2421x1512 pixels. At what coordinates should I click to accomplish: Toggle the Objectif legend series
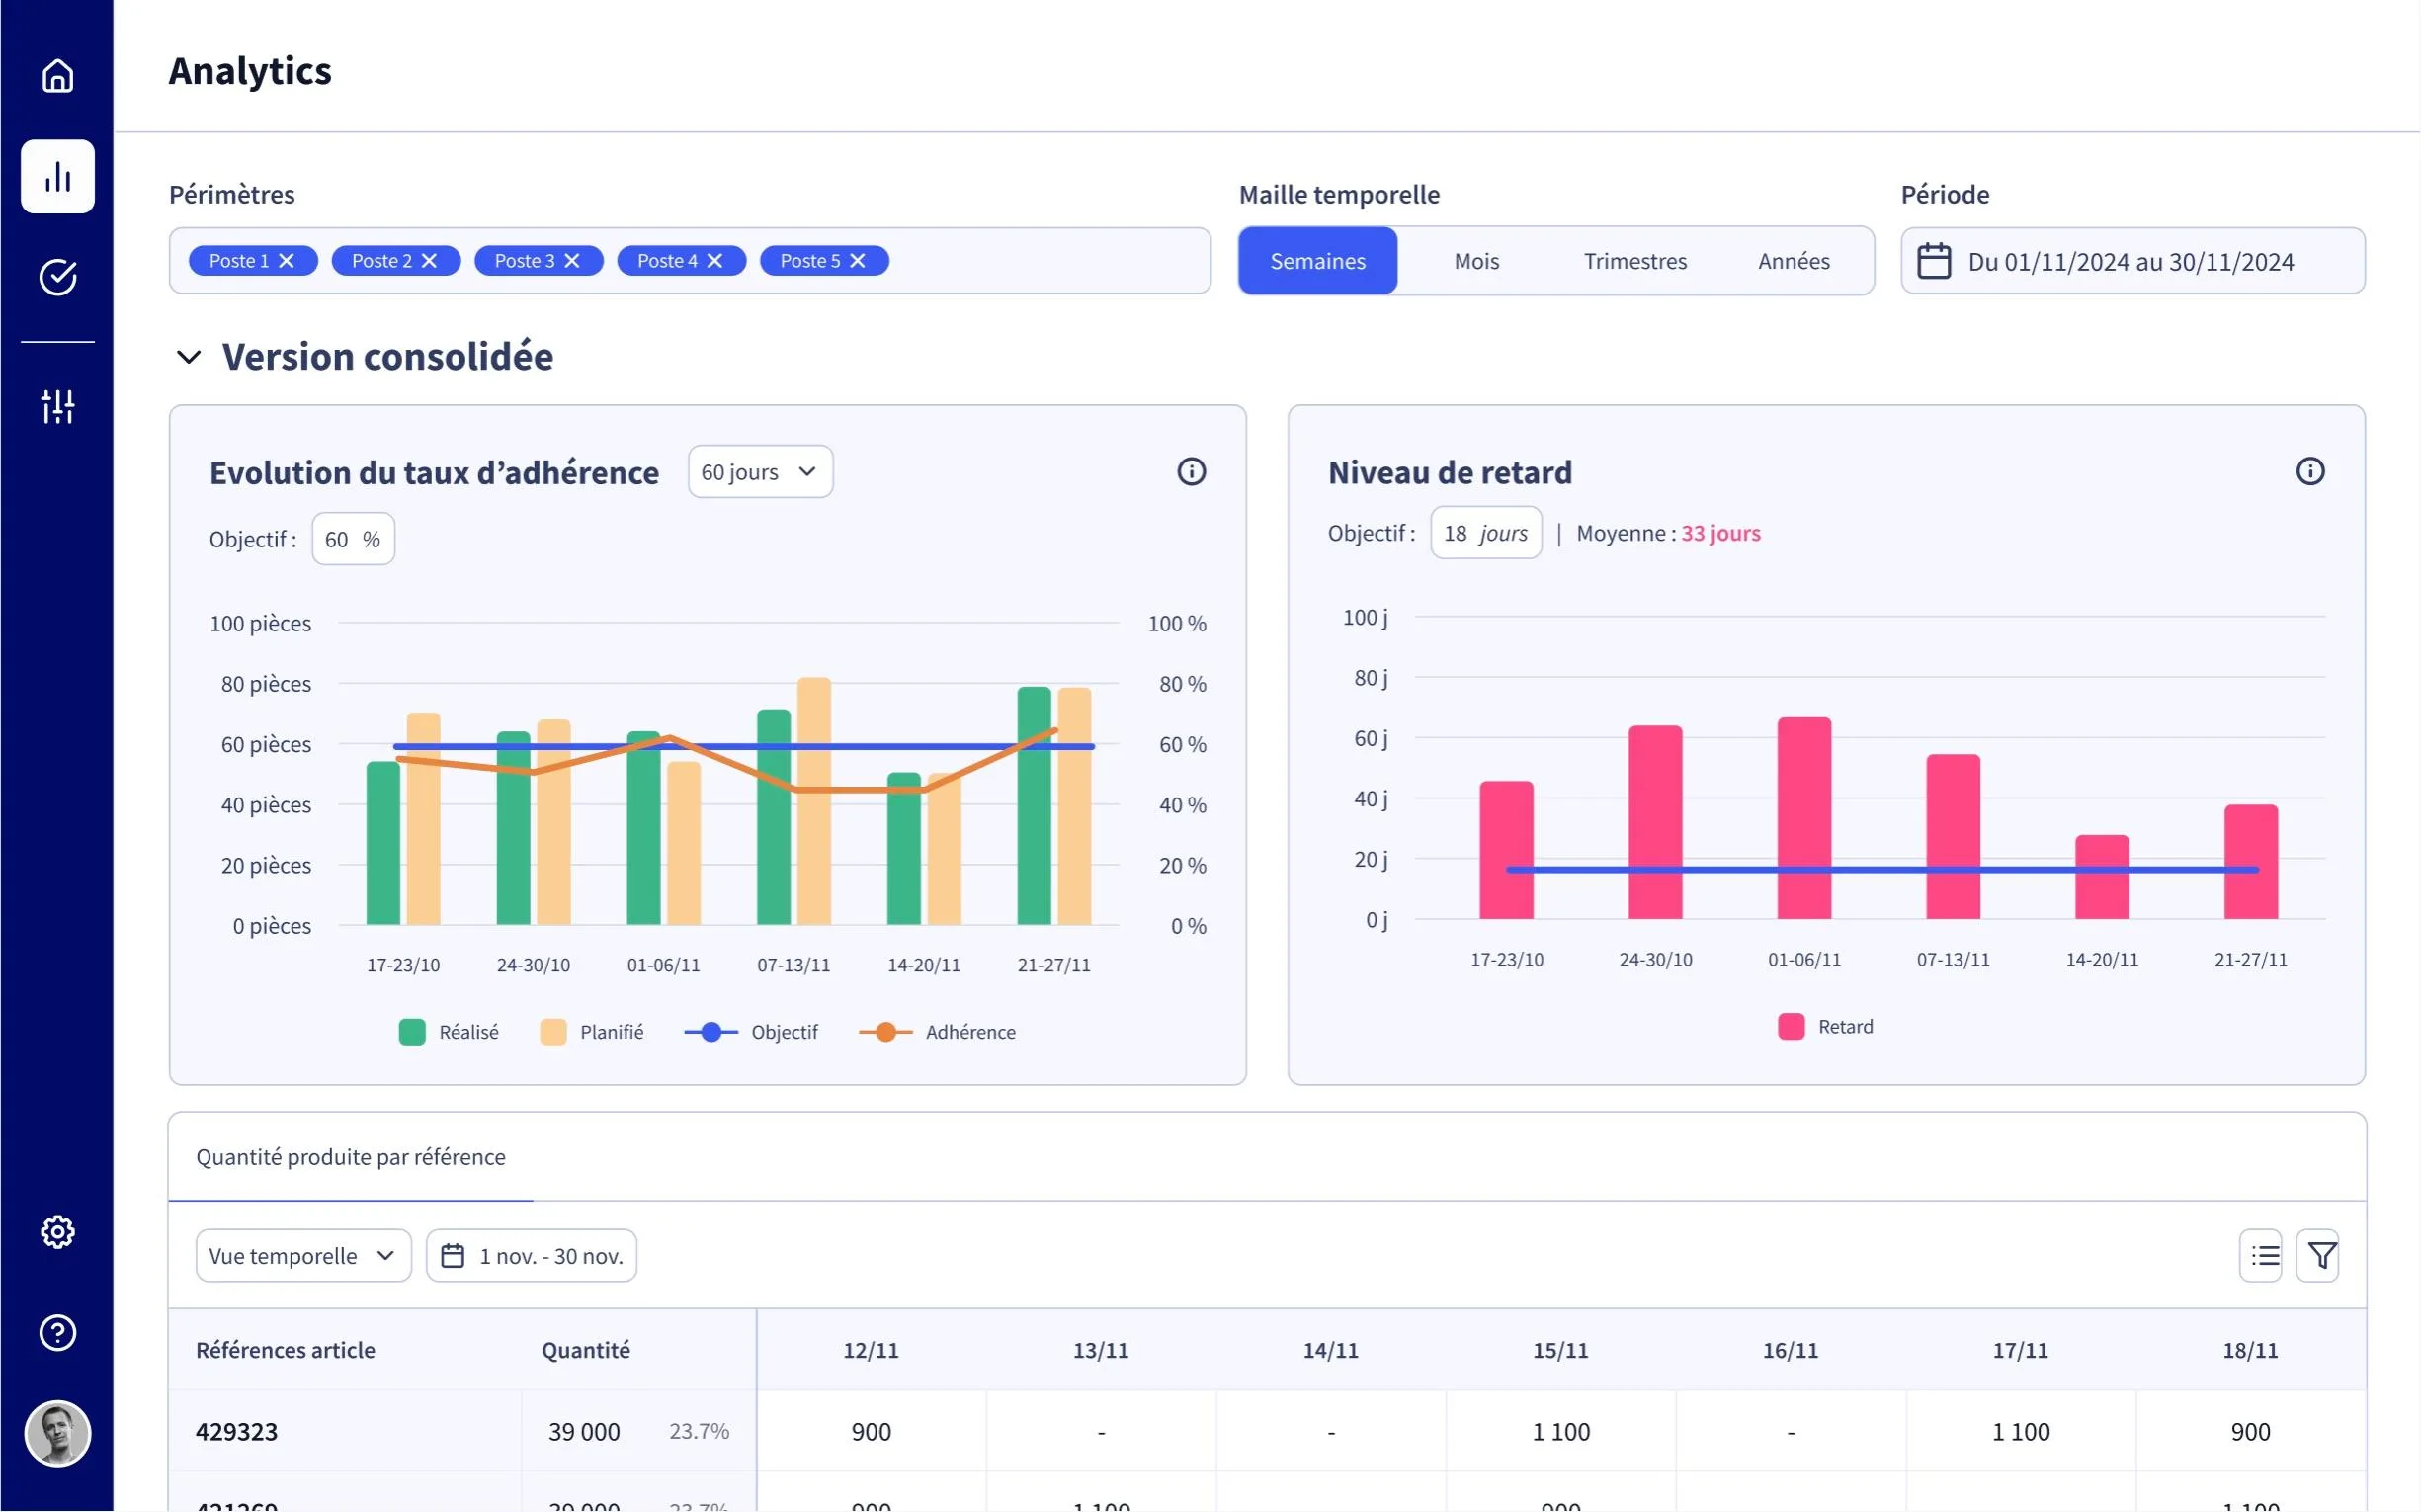[751, 1032]
